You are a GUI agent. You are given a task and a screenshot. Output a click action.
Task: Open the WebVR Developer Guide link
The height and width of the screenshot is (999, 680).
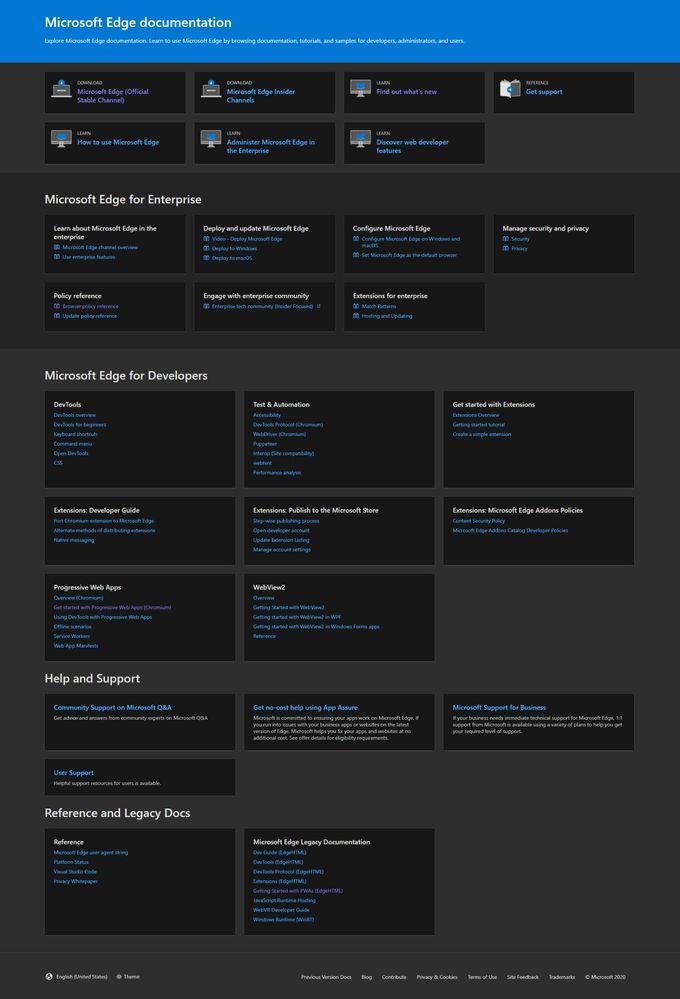pos(281,910)
